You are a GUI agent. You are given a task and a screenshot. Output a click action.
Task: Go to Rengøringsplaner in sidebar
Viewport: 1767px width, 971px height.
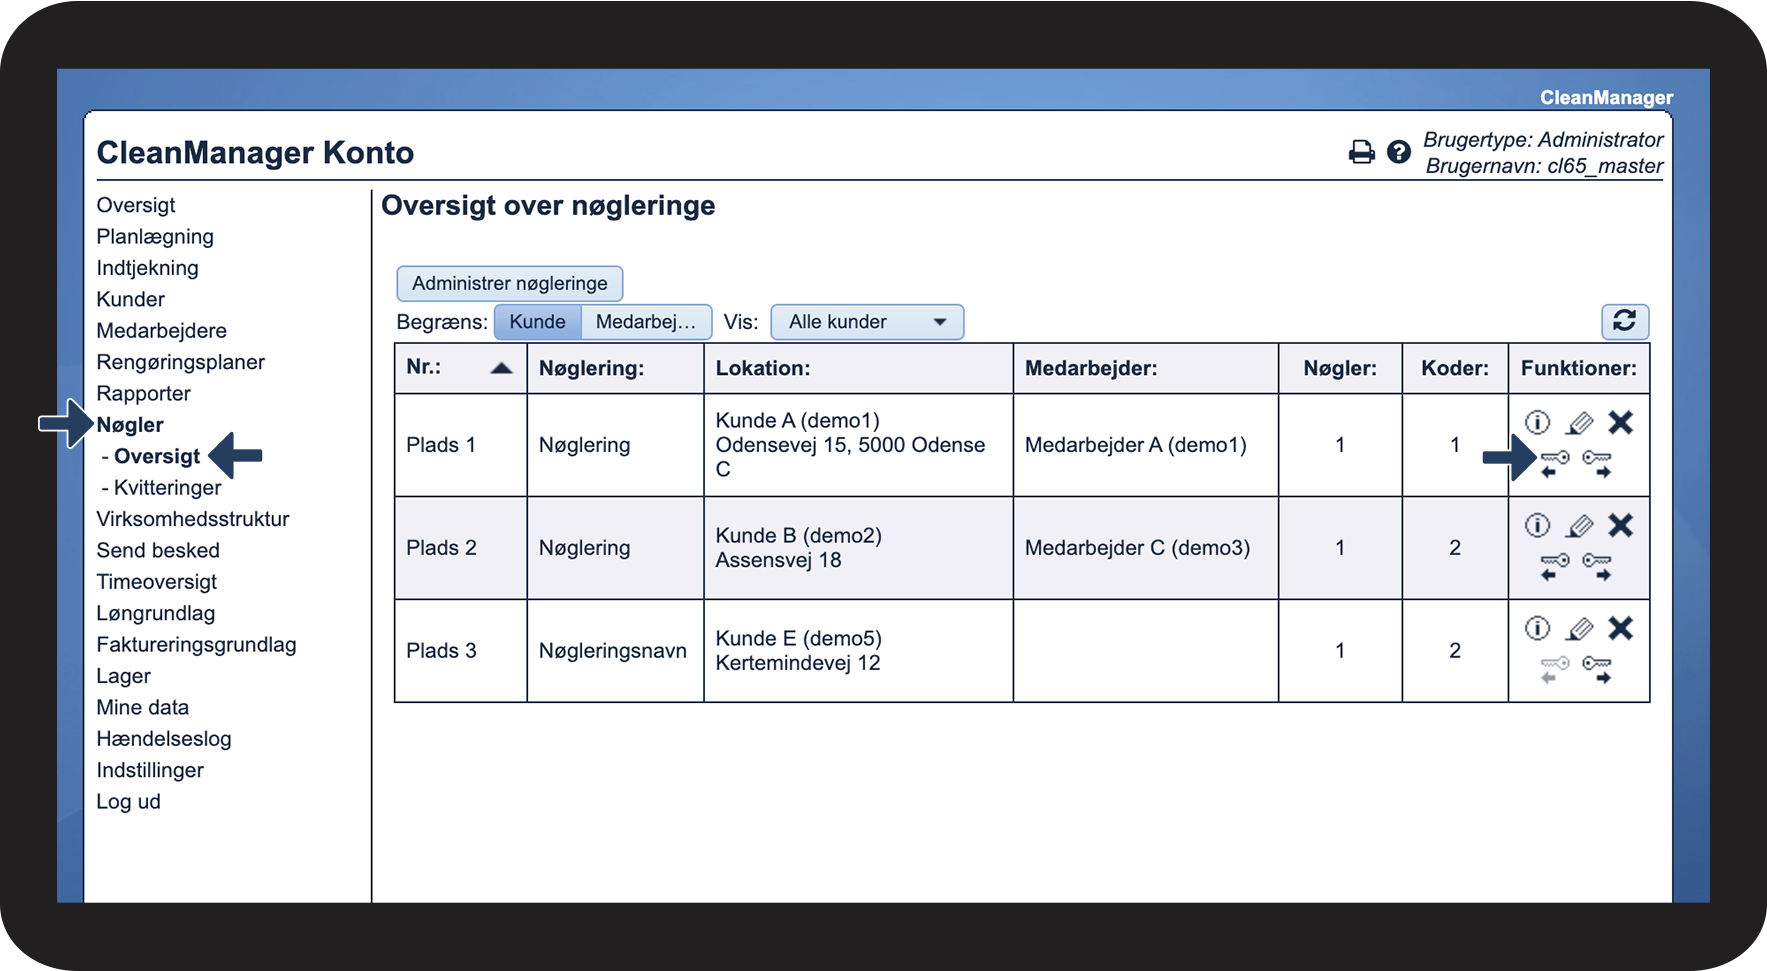point(180,362)
